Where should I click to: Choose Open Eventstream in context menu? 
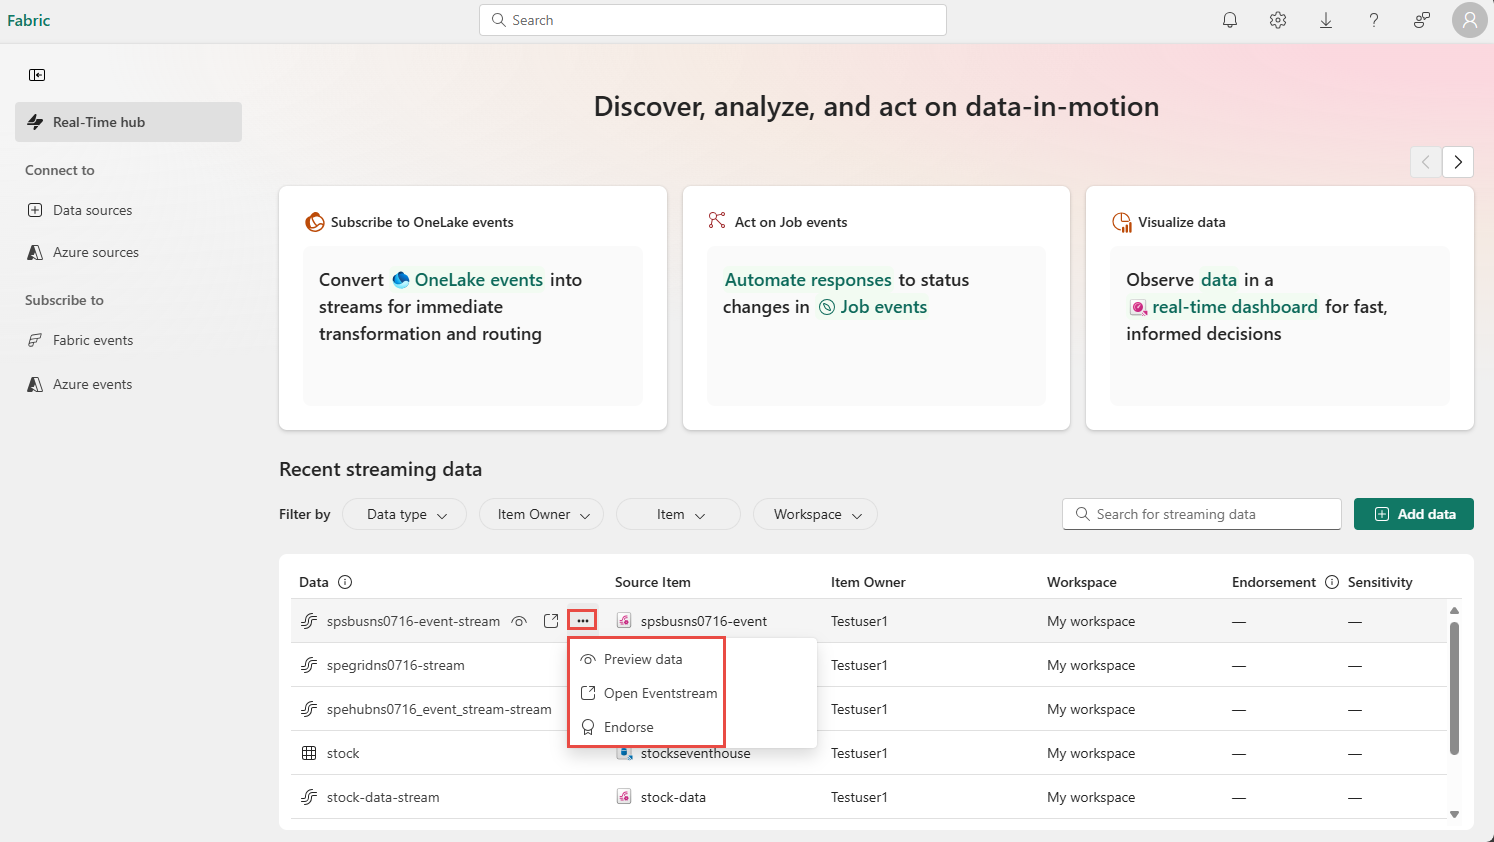pos(660,693)
